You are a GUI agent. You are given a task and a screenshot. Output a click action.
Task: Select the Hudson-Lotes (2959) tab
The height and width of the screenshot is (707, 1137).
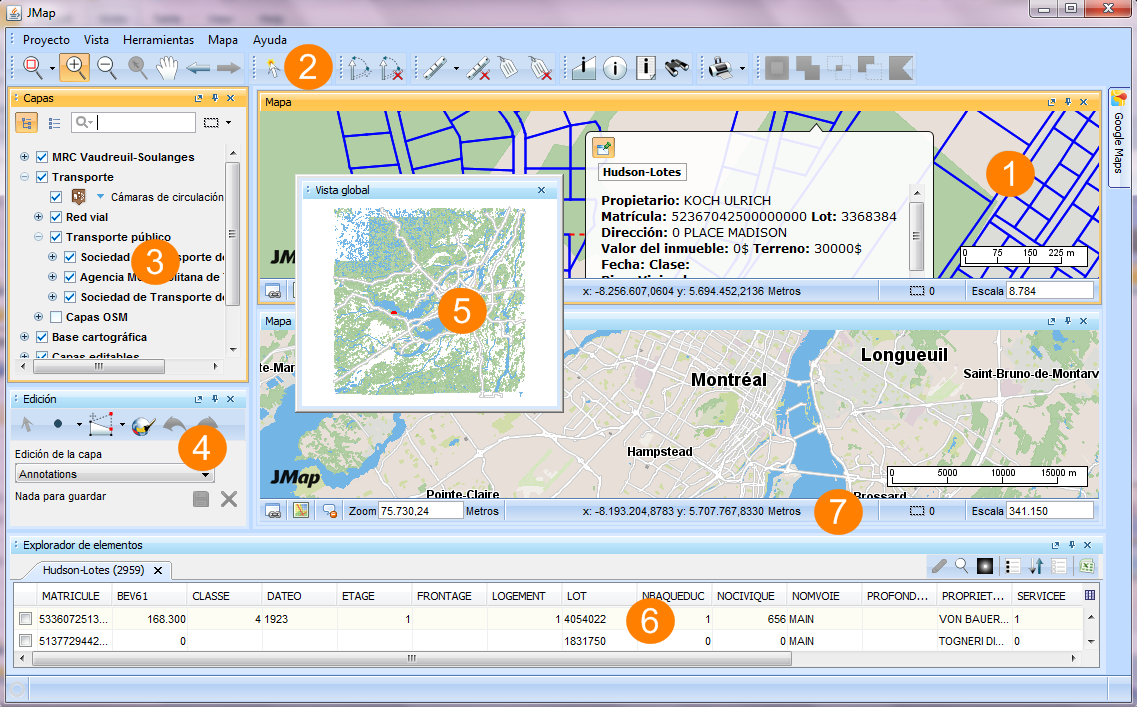[93, 570]
